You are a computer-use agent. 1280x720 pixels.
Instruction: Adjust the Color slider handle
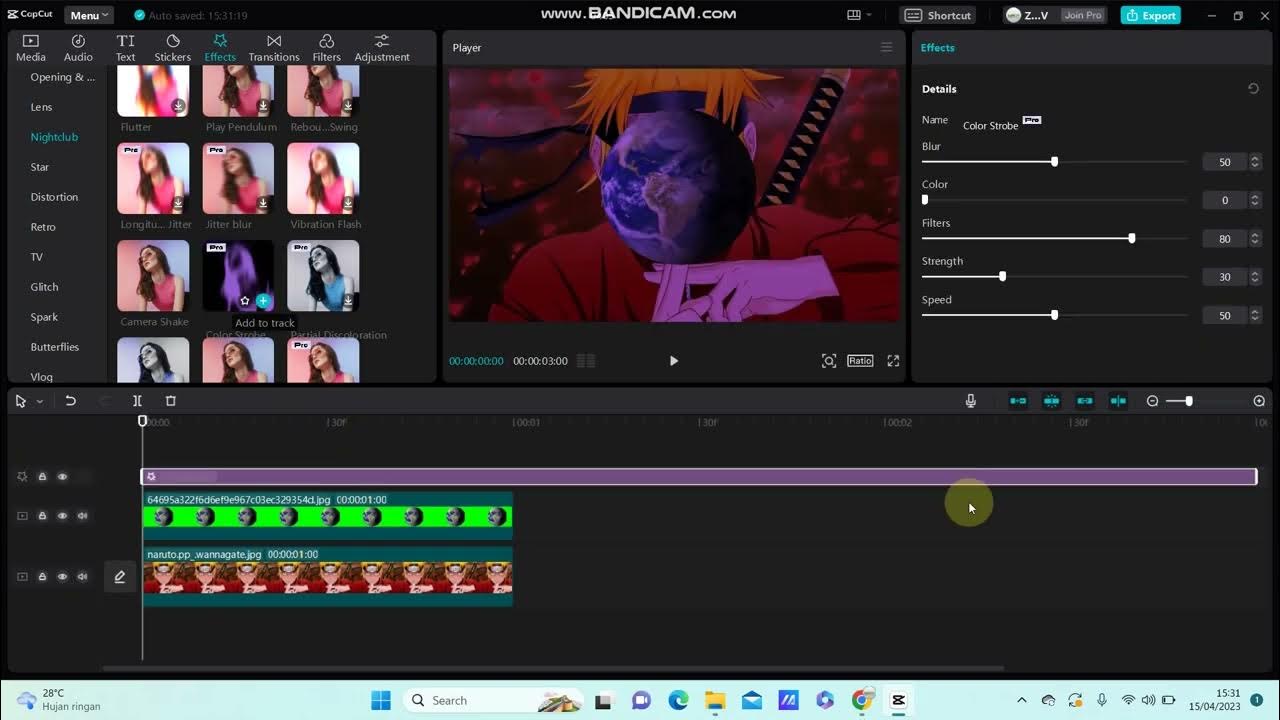(x=925, y=200)
